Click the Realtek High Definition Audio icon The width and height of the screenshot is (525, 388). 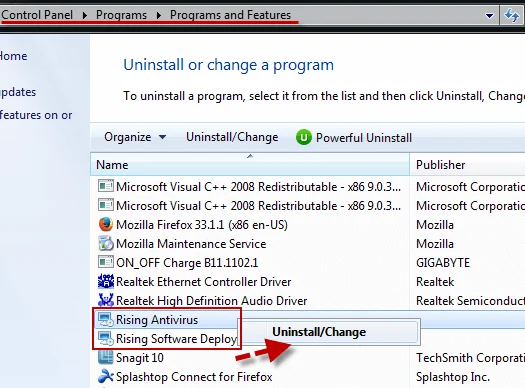105,300
